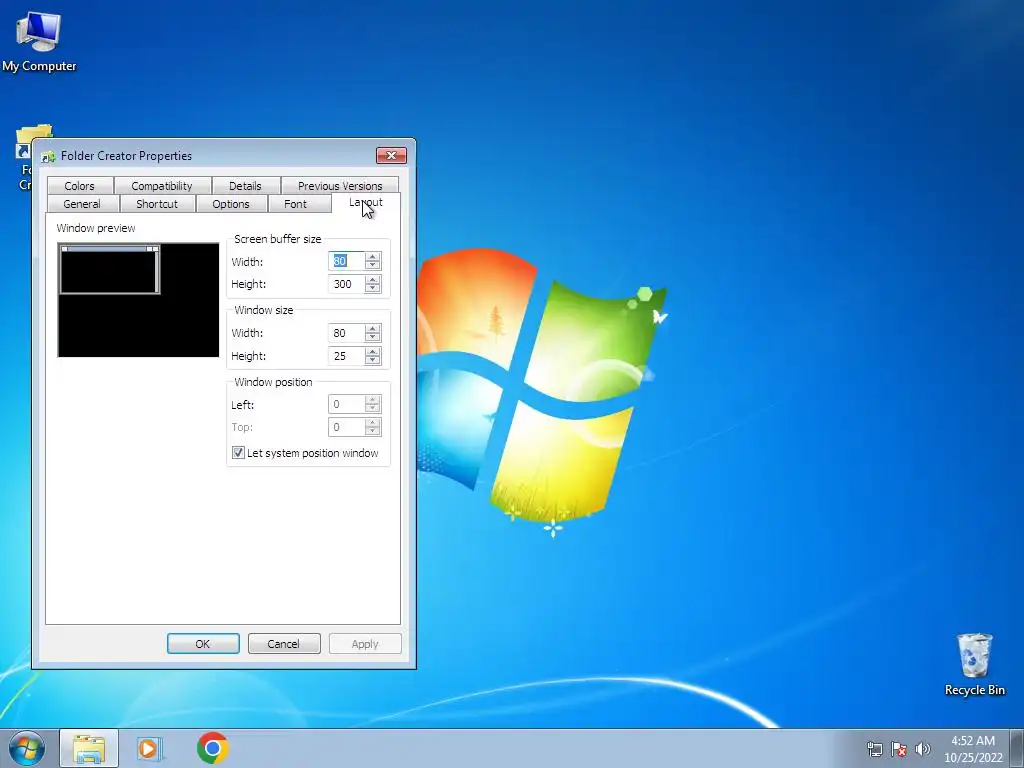Decrease Window size Height using down arrow
This screenshot has height=768, width=1024.
click(x=373, y=360)
